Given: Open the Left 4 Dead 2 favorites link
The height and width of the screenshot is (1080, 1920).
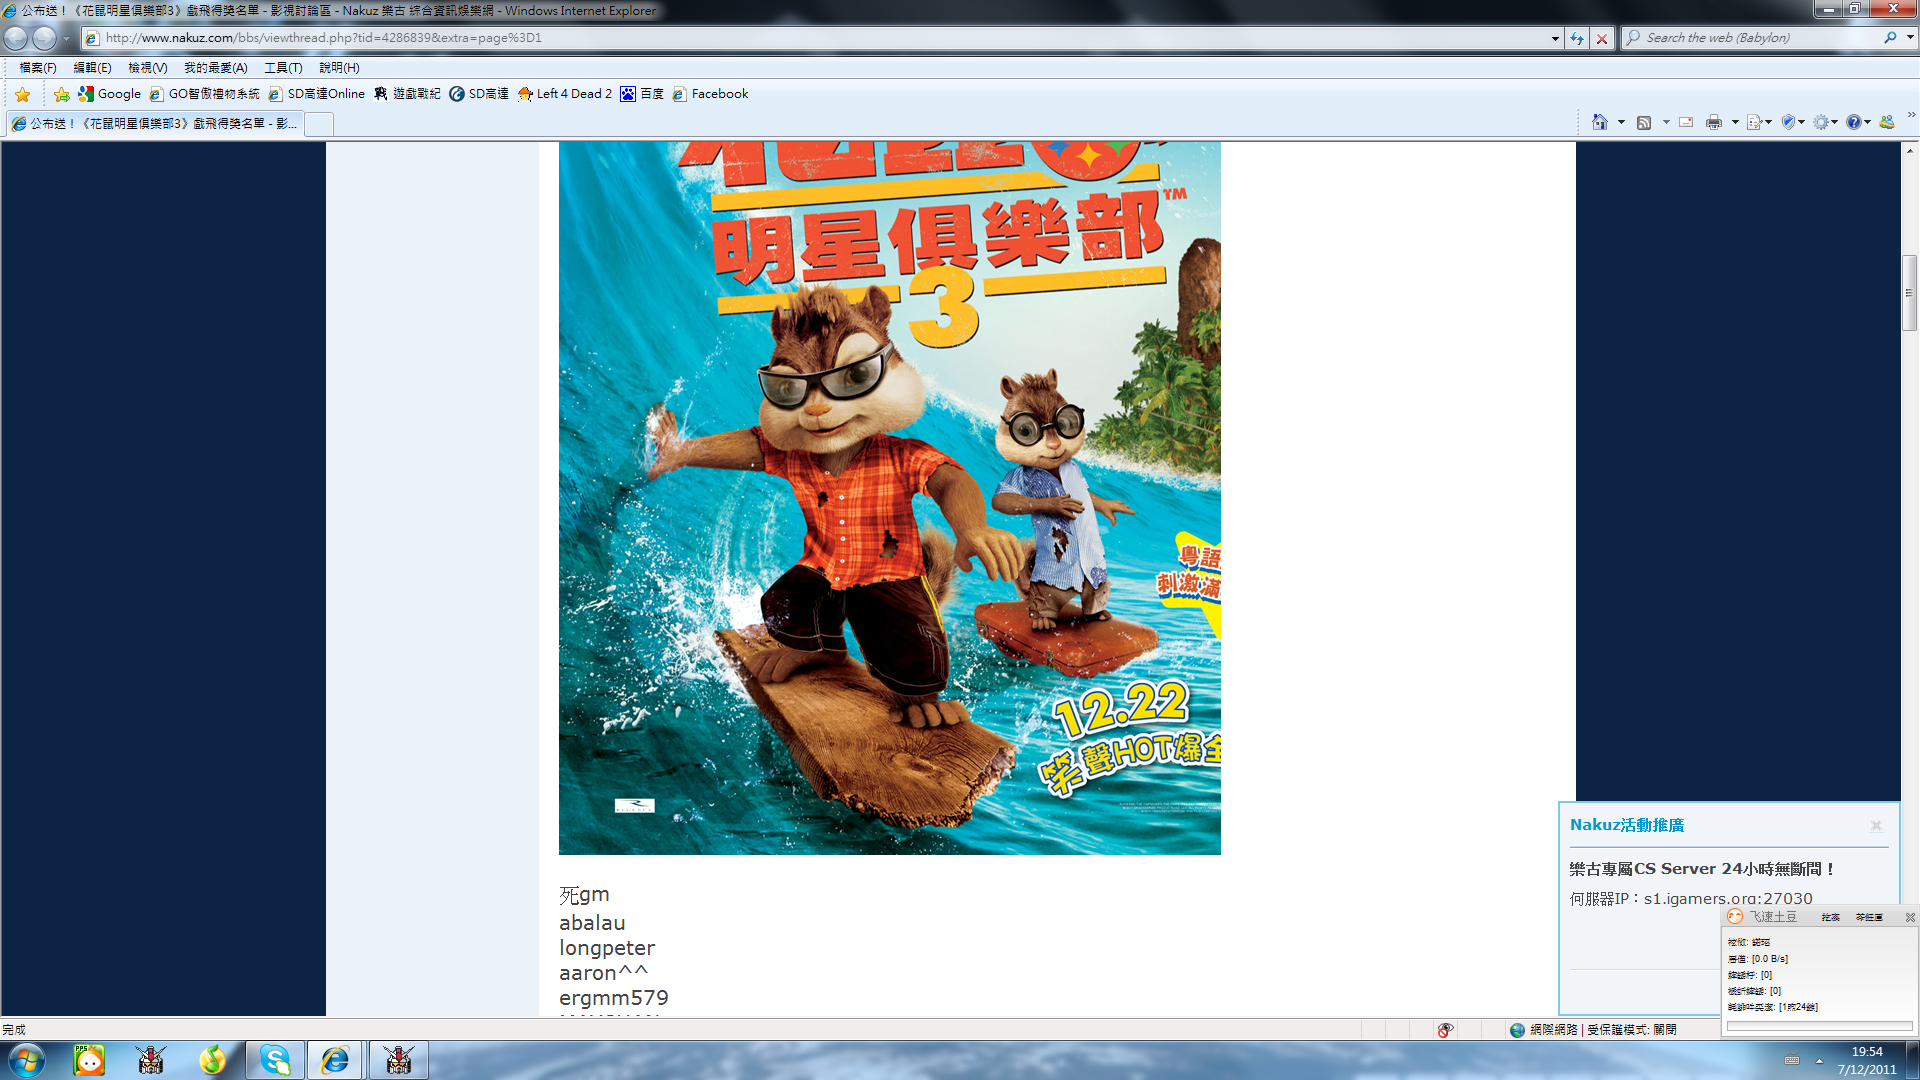Looking at the screenshot, I should coord(565,94).
